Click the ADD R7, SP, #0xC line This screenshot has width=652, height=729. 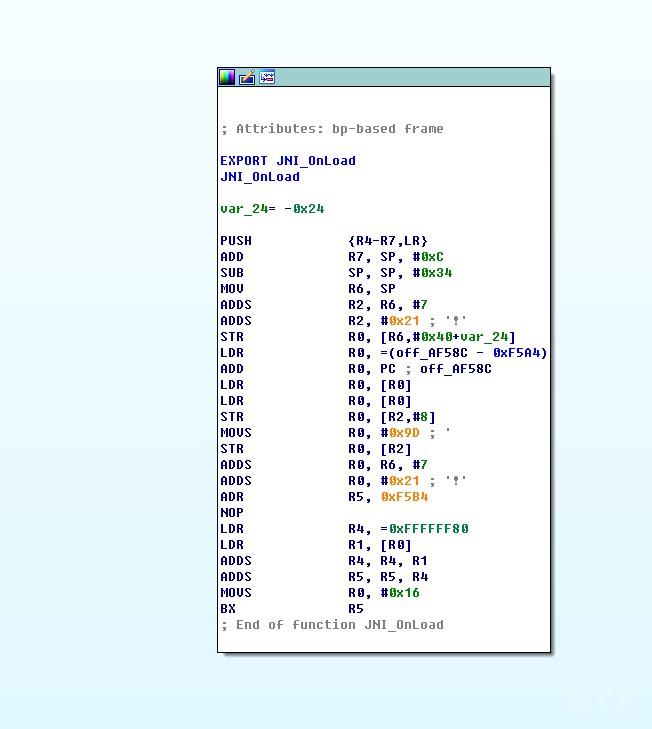[332, 257]
